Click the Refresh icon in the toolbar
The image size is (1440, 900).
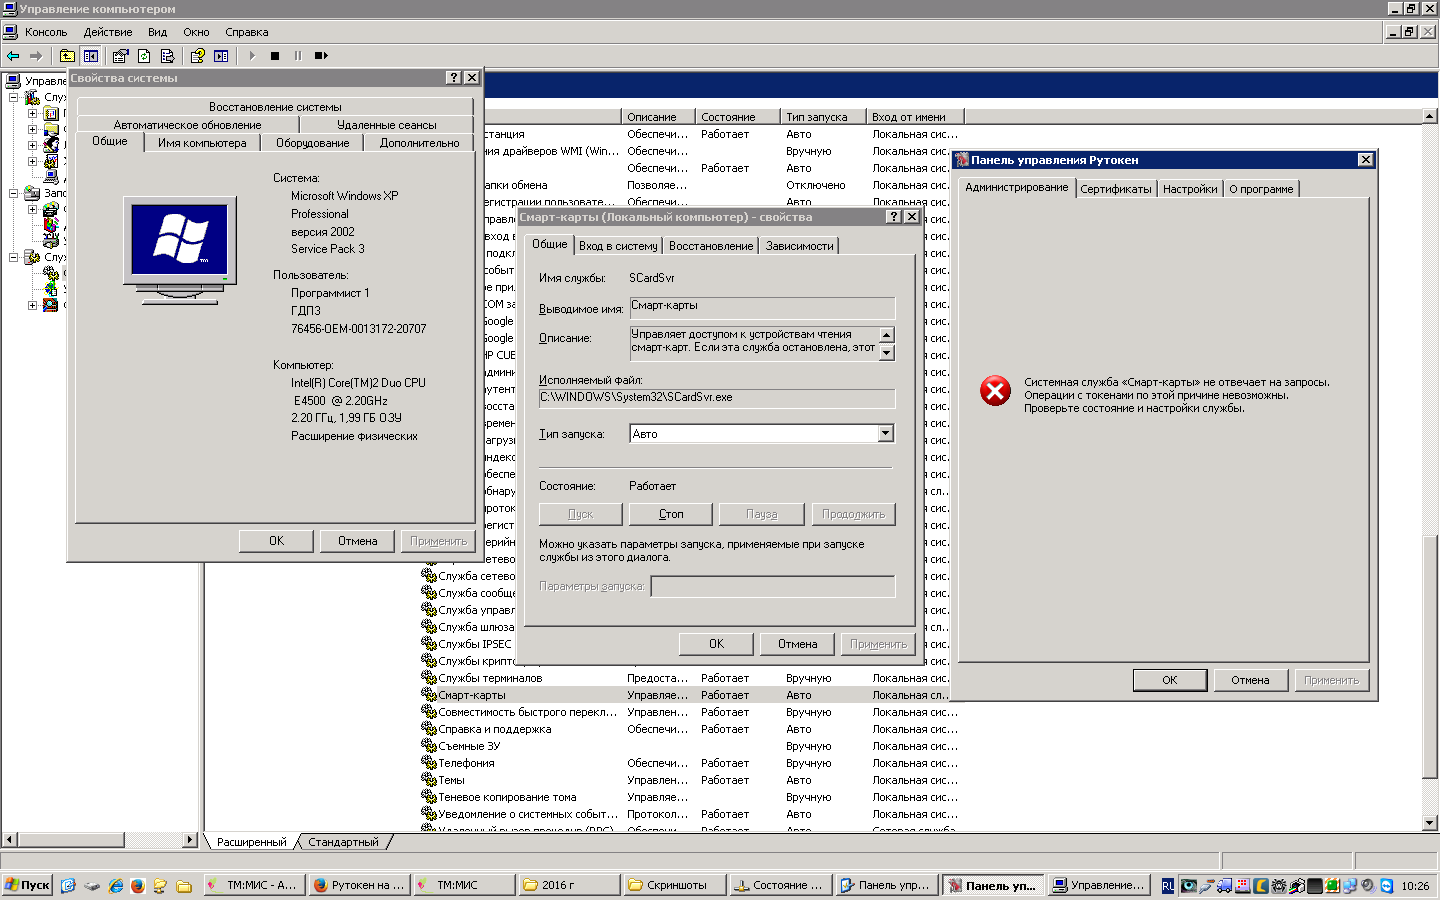(144, 56)
